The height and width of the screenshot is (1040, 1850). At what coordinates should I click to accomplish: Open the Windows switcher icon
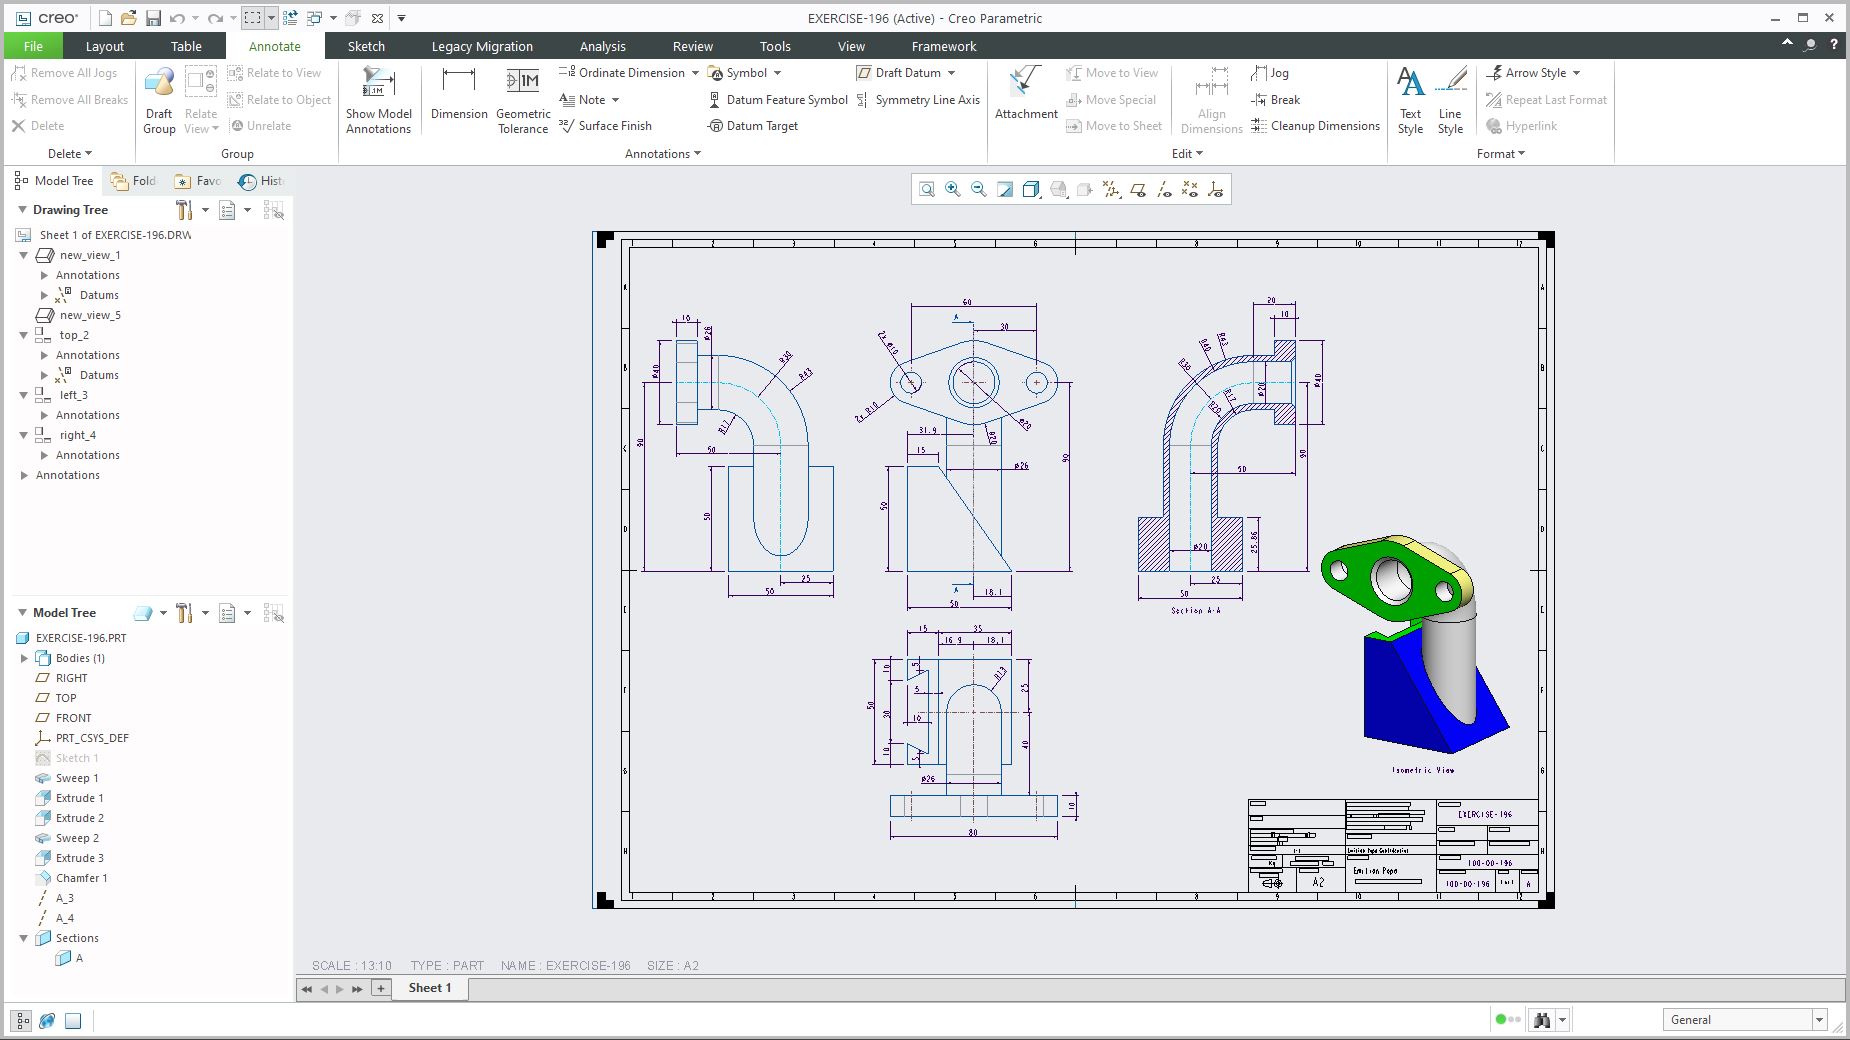click(314, 18)
